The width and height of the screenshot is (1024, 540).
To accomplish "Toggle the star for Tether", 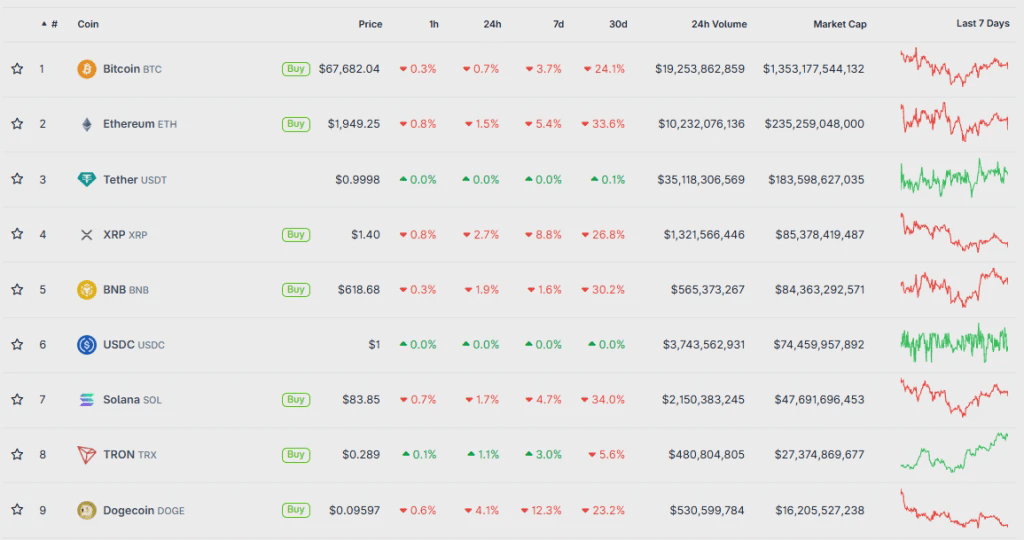I will pyautogui.click(x=17, y=180).
